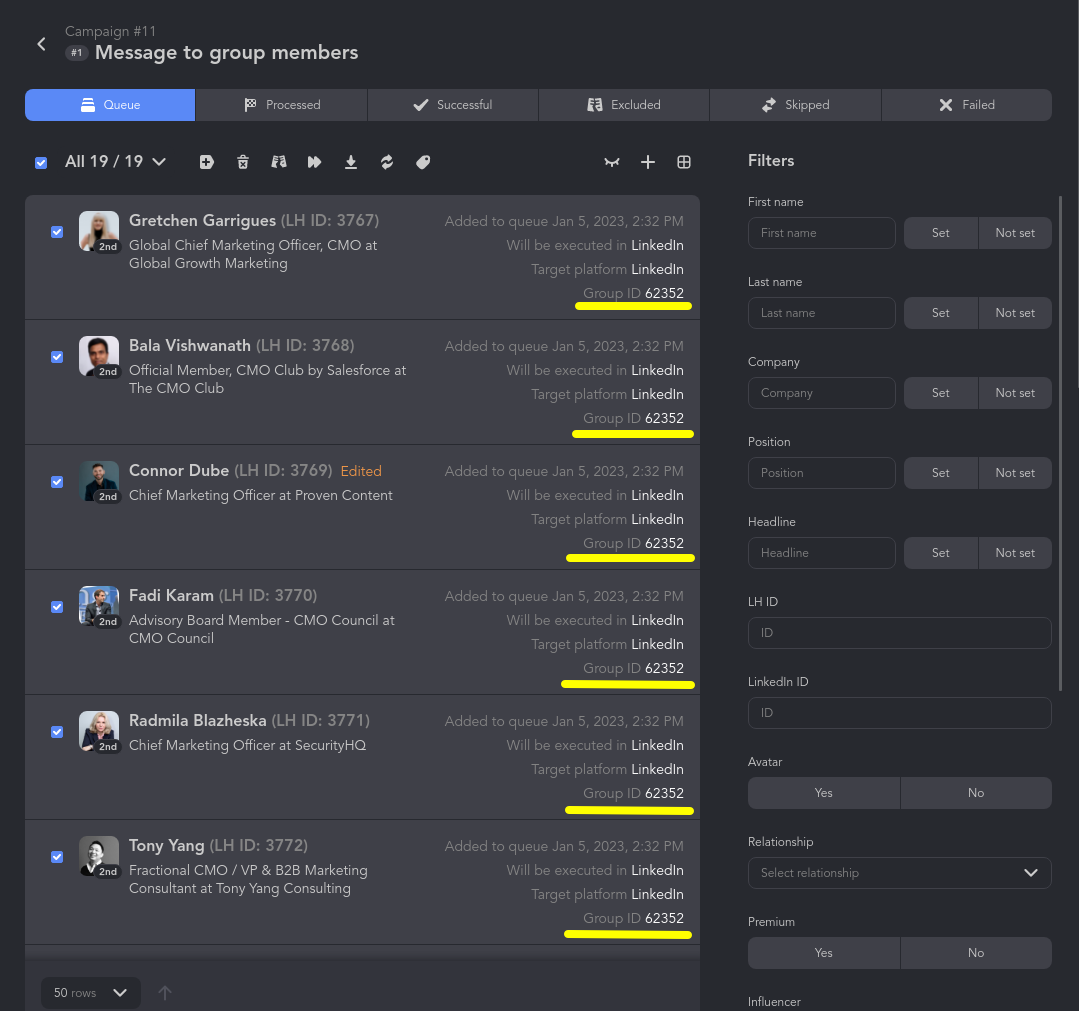Image resolution: width=1079 pixels, height=1011 pixels.
Task: Open the Select relationship dropdown
Action: pyautogui.click(x=899, y=873)
